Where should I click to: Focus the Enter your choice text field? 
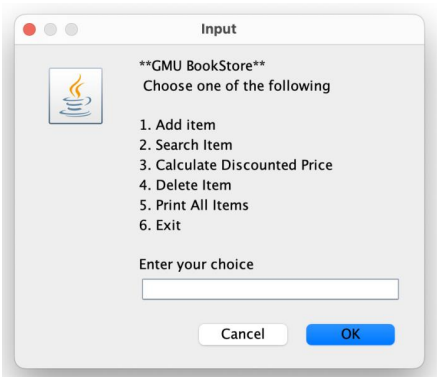[x=270, y=289]
